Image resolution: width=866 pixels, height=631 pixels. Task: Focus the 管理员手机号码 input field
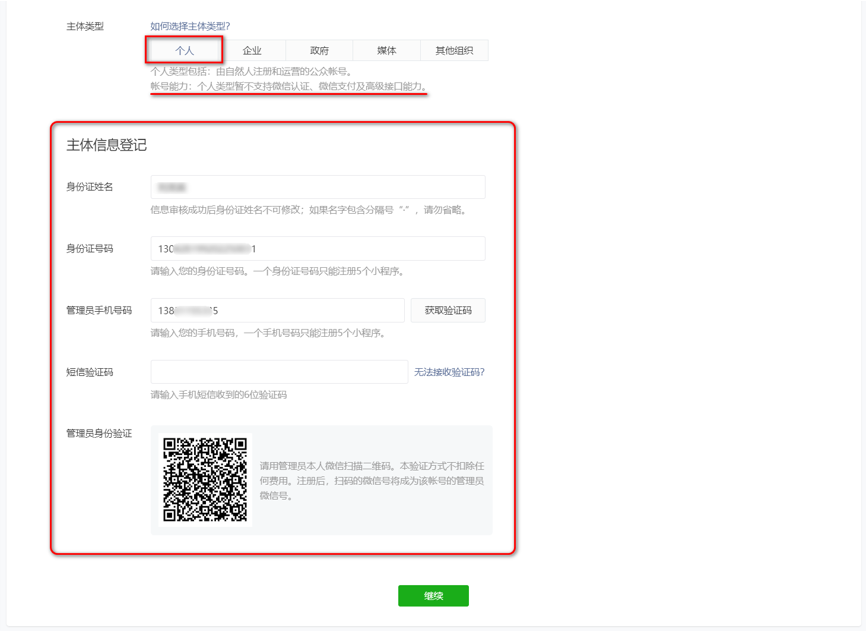[278, 310]
